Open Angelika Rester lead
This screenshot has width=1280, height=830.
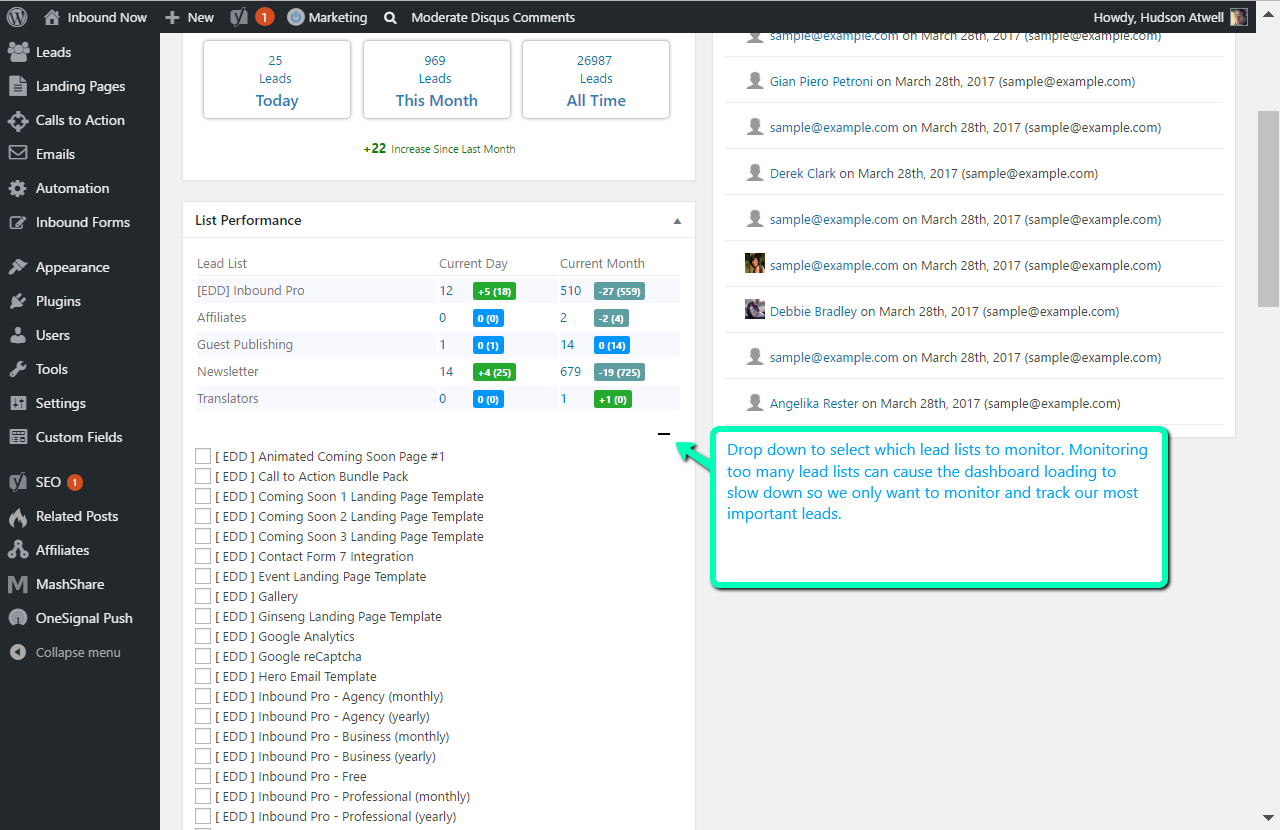pyautogui.click(x=814, y=404)
